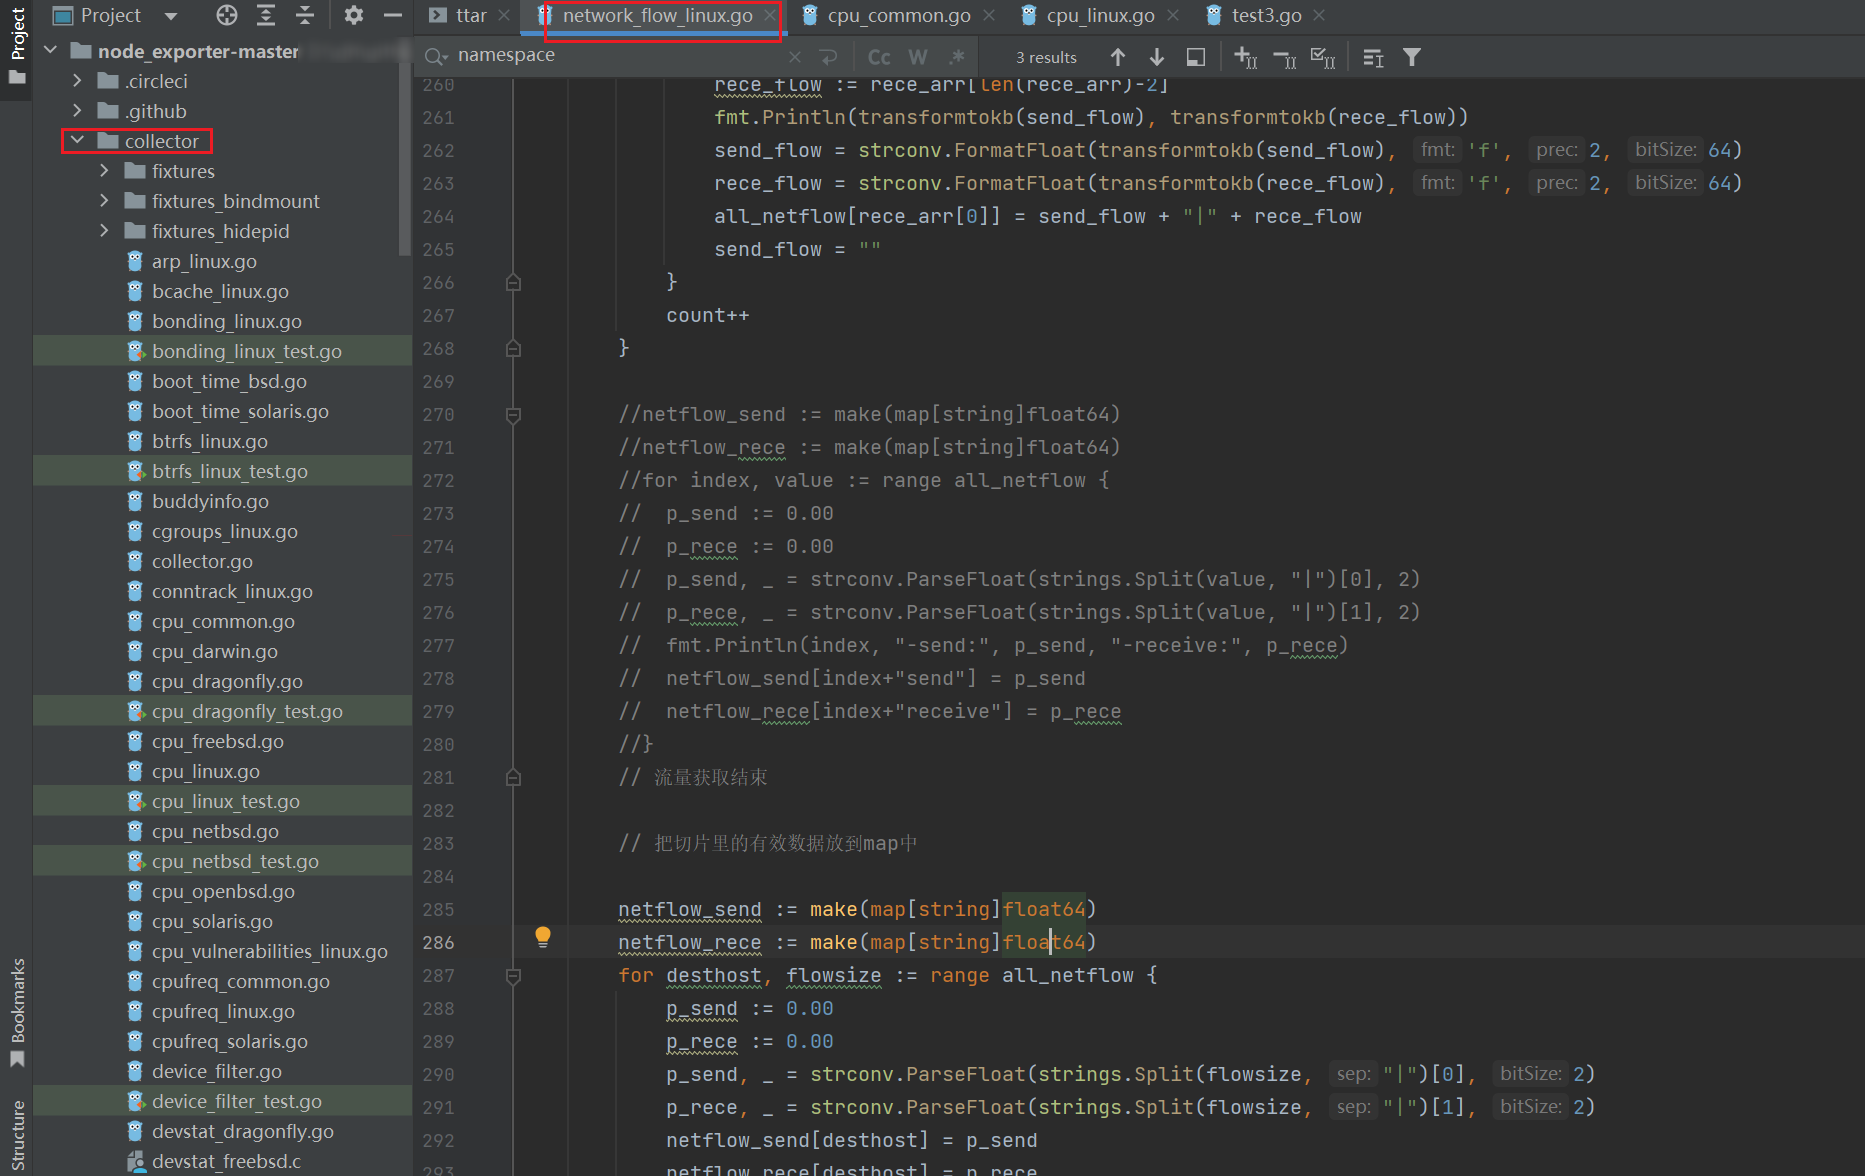Viewport: 1865px width, 1176px height.
Task: Close the test3.go tab
Action: pyautogui.click(x=1319, y=15)
